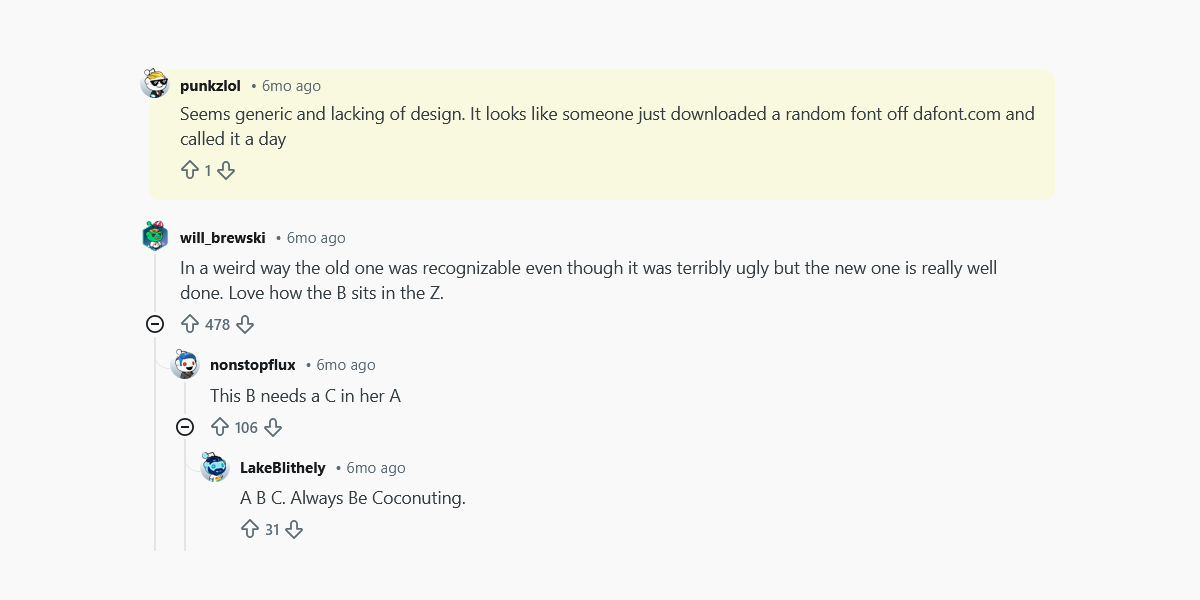The width and height of the screenshot is (1200, 600).
Task: Upvote nonstopflux's reply
Action: tap(221, 427)
